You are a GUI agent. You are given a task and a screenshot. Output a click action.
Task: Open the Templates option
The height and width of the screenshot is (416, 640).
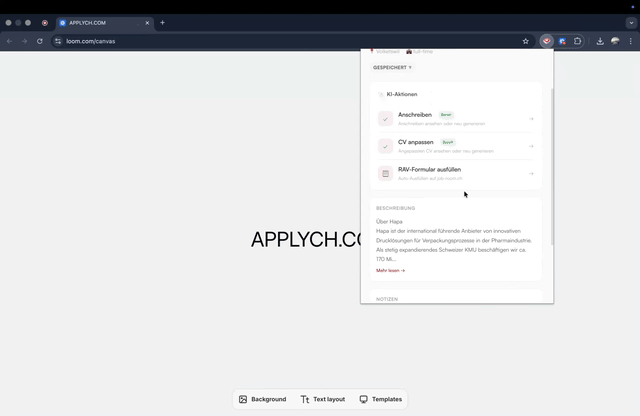tap(381, 399)
